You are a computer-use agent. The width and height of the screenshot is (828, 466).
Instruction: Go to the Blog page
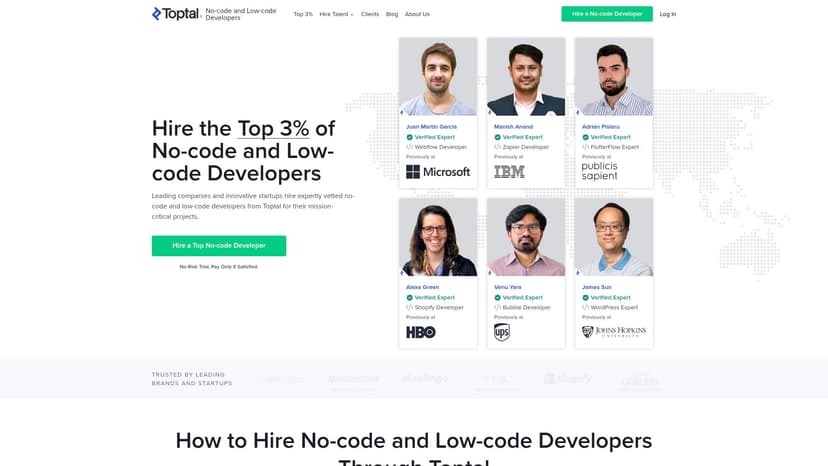pos(392,14)
